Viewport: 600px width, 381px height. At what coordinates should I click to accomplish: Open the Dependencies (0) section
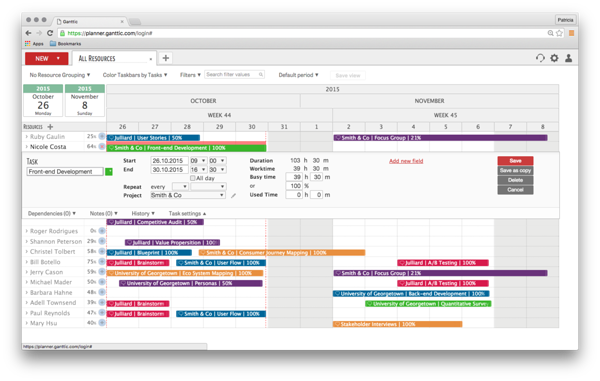(52, 213)
